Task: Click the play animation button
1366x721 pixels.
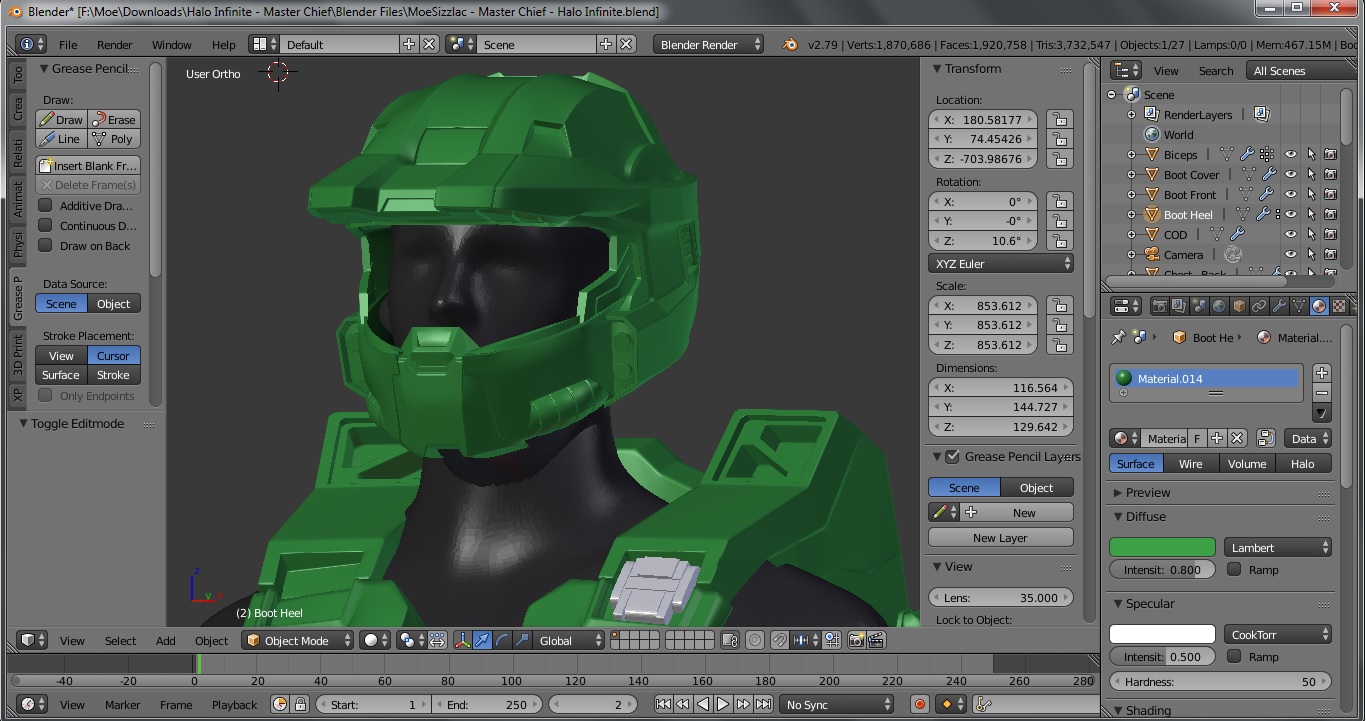Action: pyautogui.click(x=723, y=705)
